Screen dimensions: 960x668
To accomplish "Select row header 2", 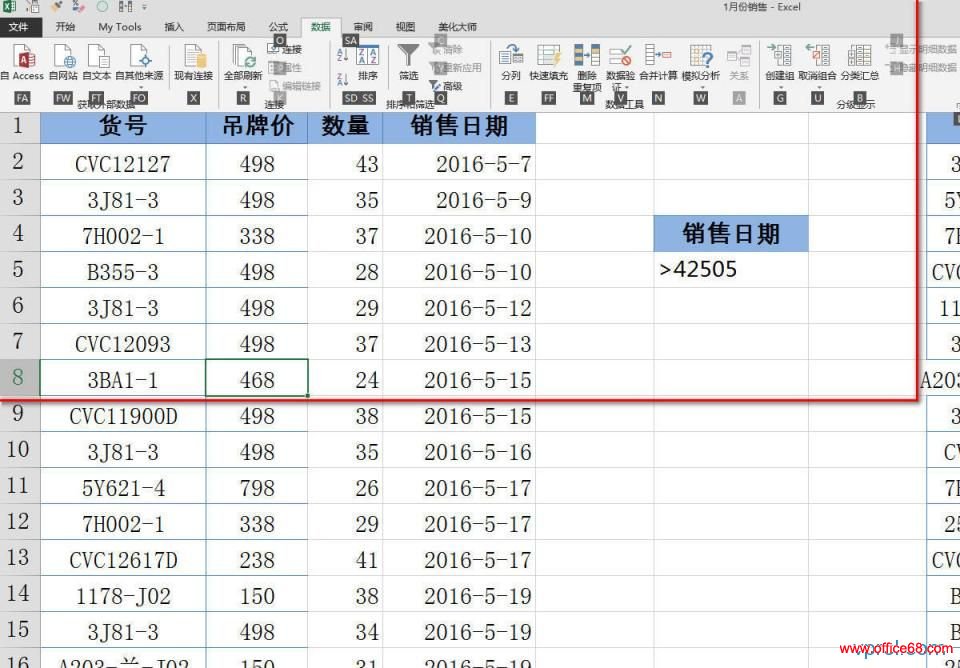I will coord(17,162).
